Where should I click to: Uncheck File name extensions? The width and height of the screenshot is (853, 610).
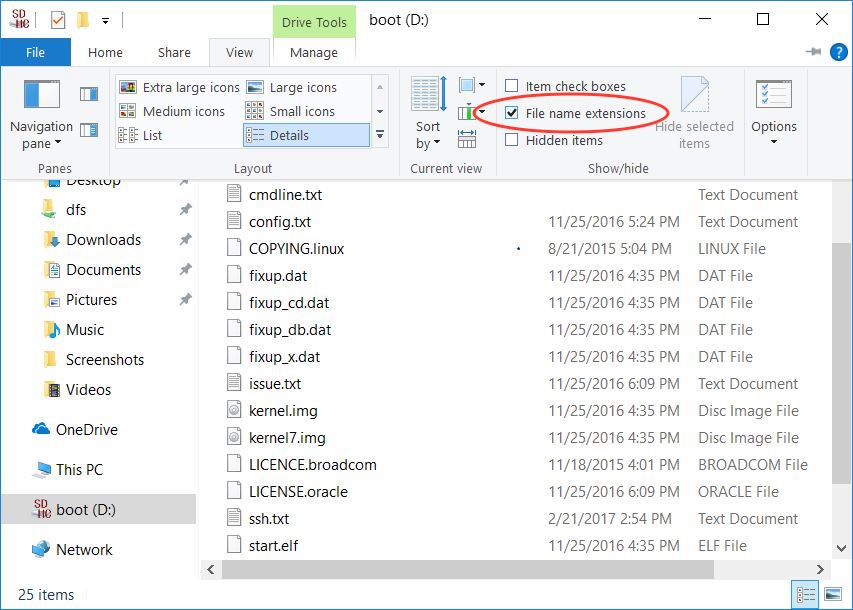[x=512, y=114]
